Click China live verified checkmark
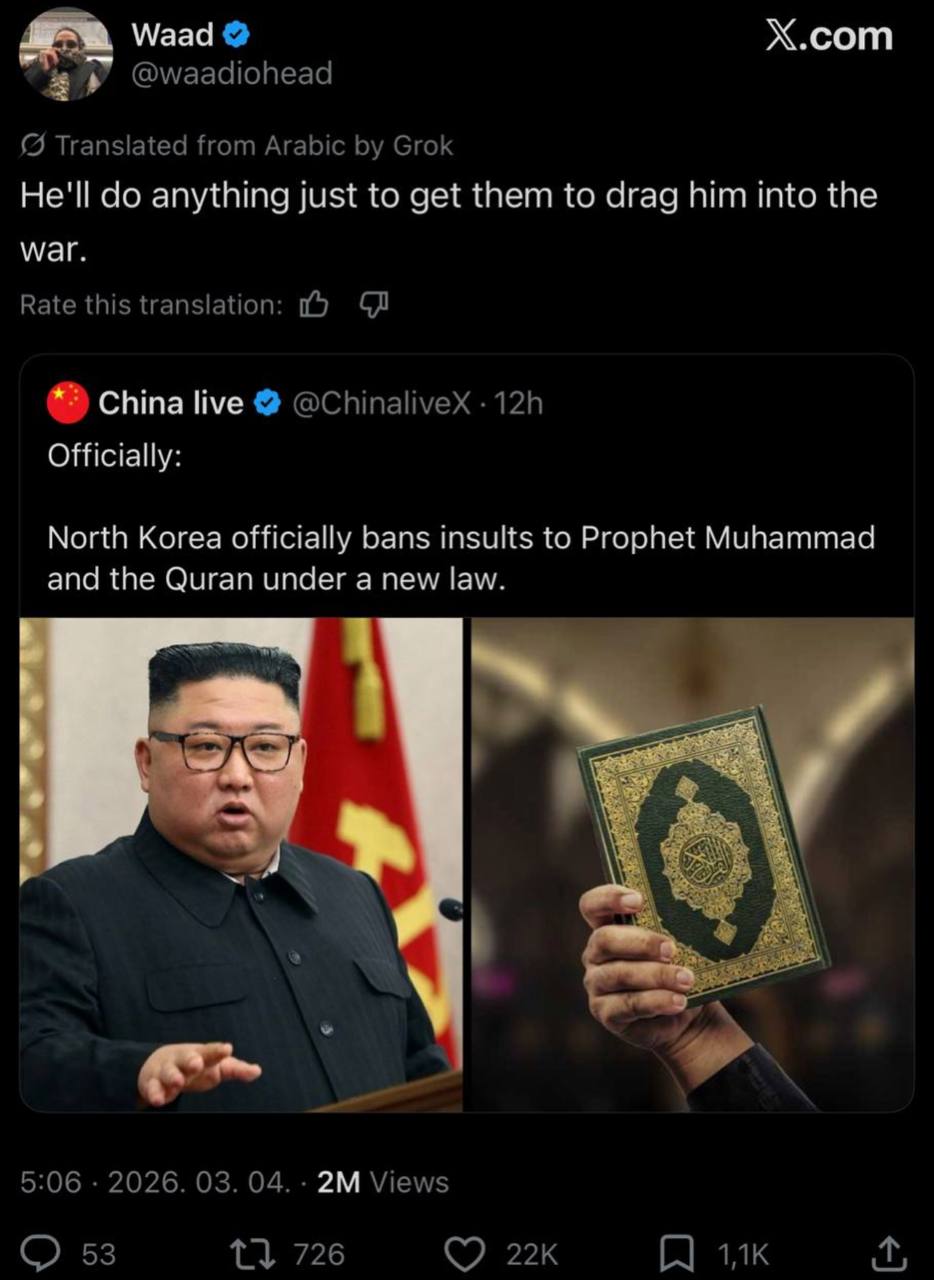Image resolution: width=934 pixels, height=1280 pixels. (267, 403)
